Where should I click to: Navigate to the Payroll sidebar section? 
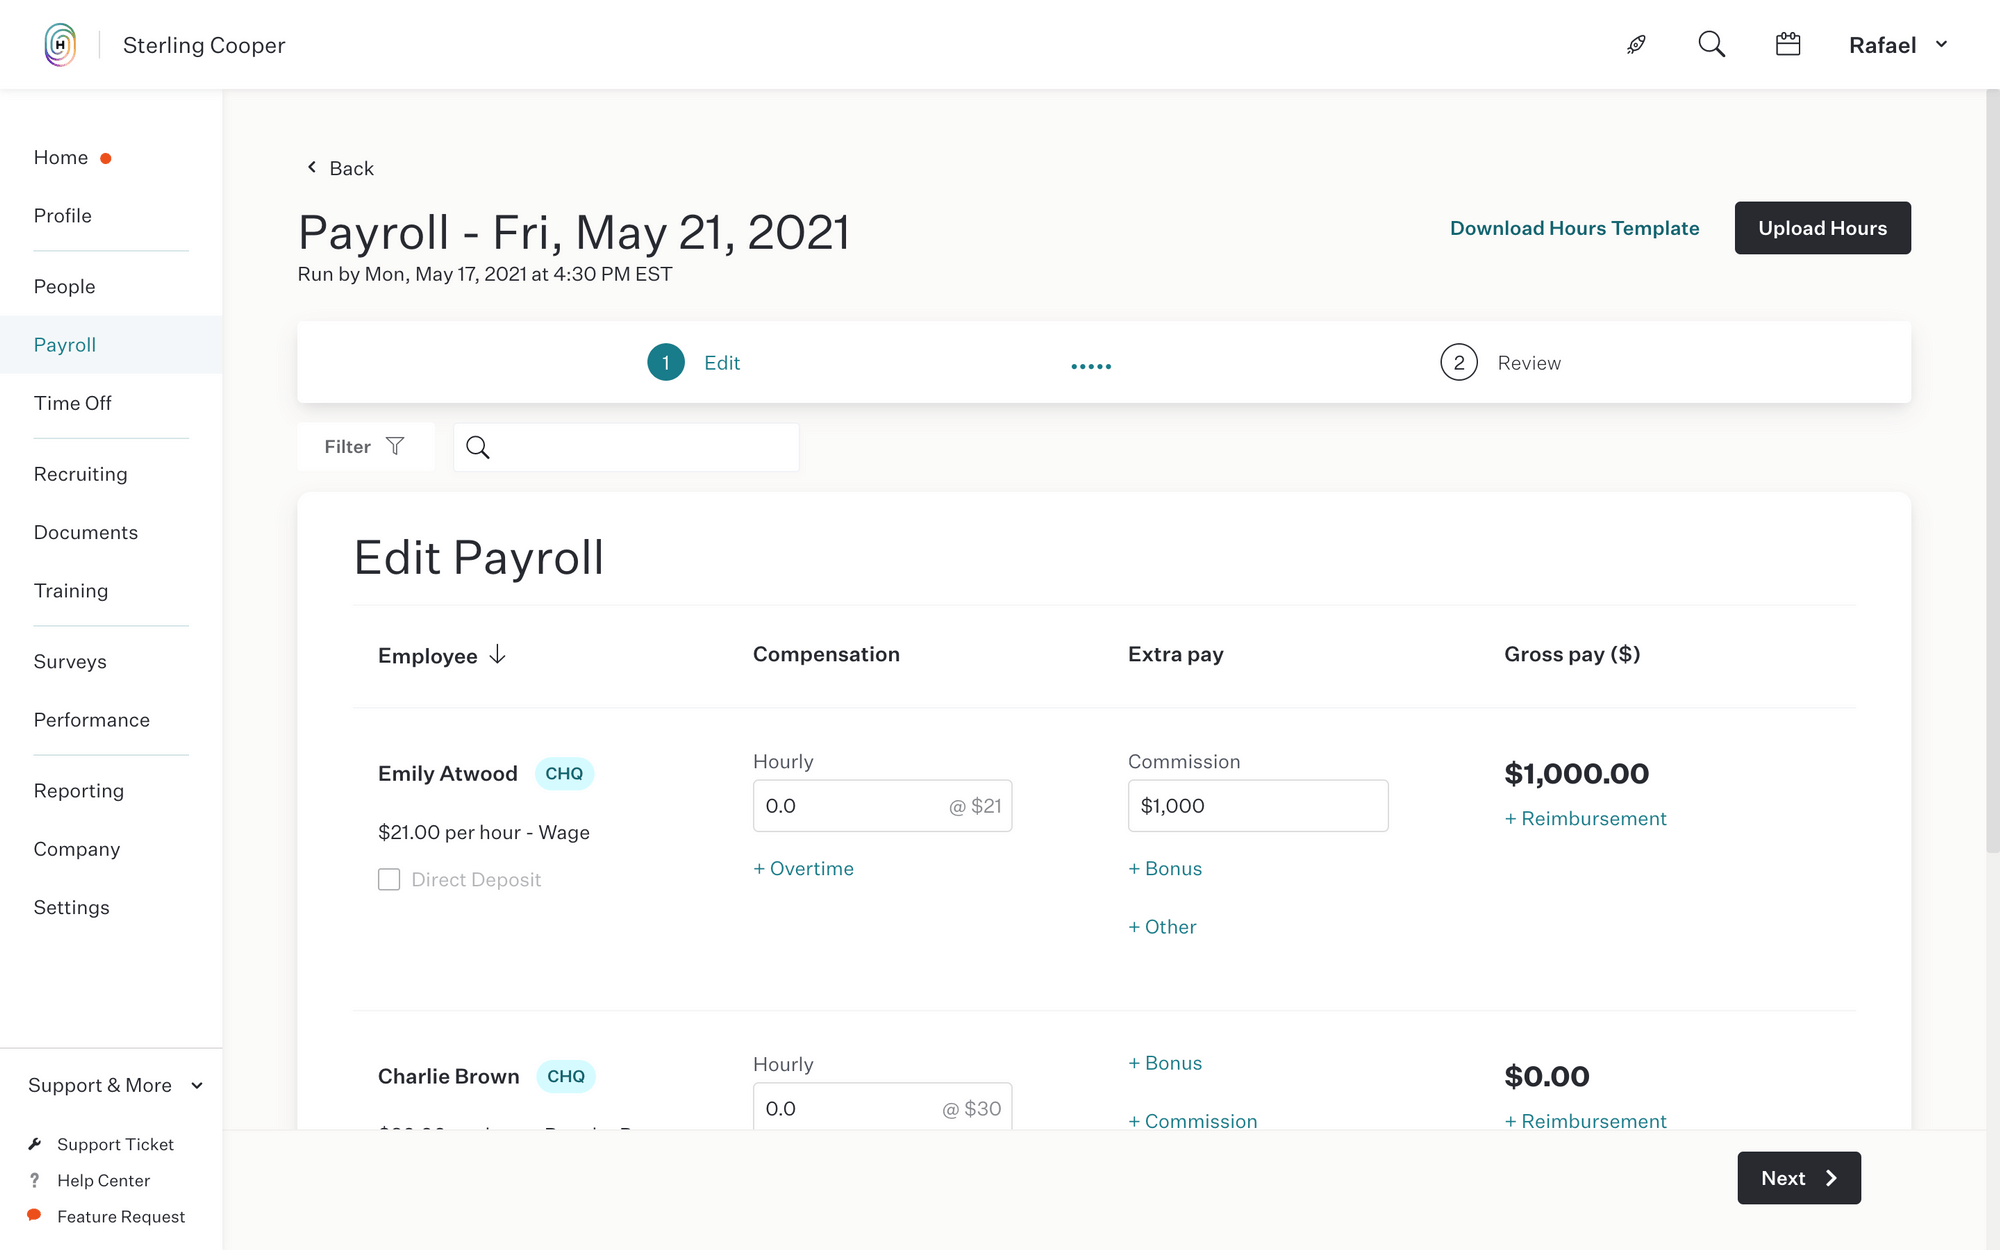tap(64, 344)
